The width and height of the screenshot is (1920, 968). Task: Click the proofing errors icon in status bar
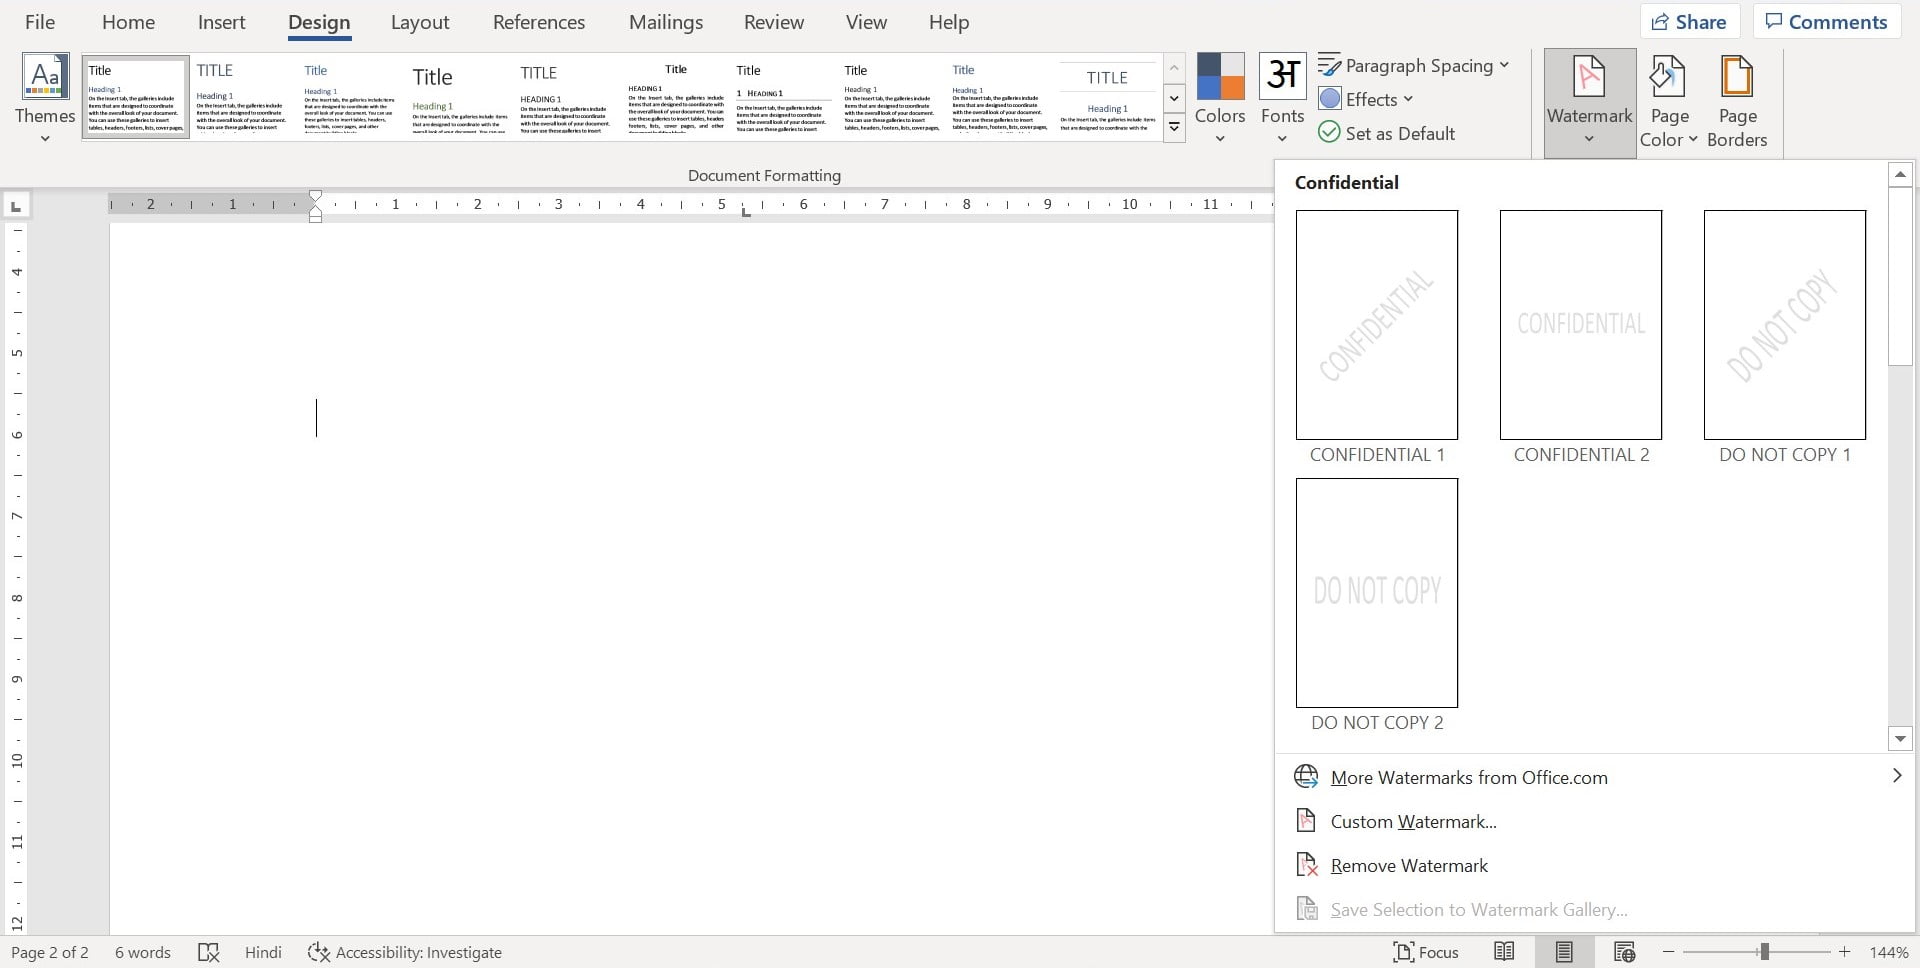[x=208, y=951]
